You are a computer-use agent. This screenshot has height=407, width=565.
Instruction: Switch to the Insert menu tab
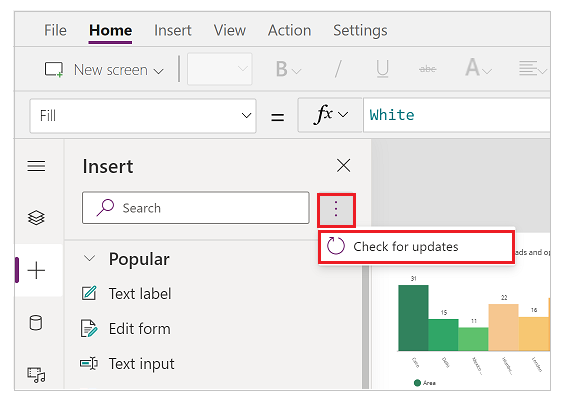pos(173,30)
